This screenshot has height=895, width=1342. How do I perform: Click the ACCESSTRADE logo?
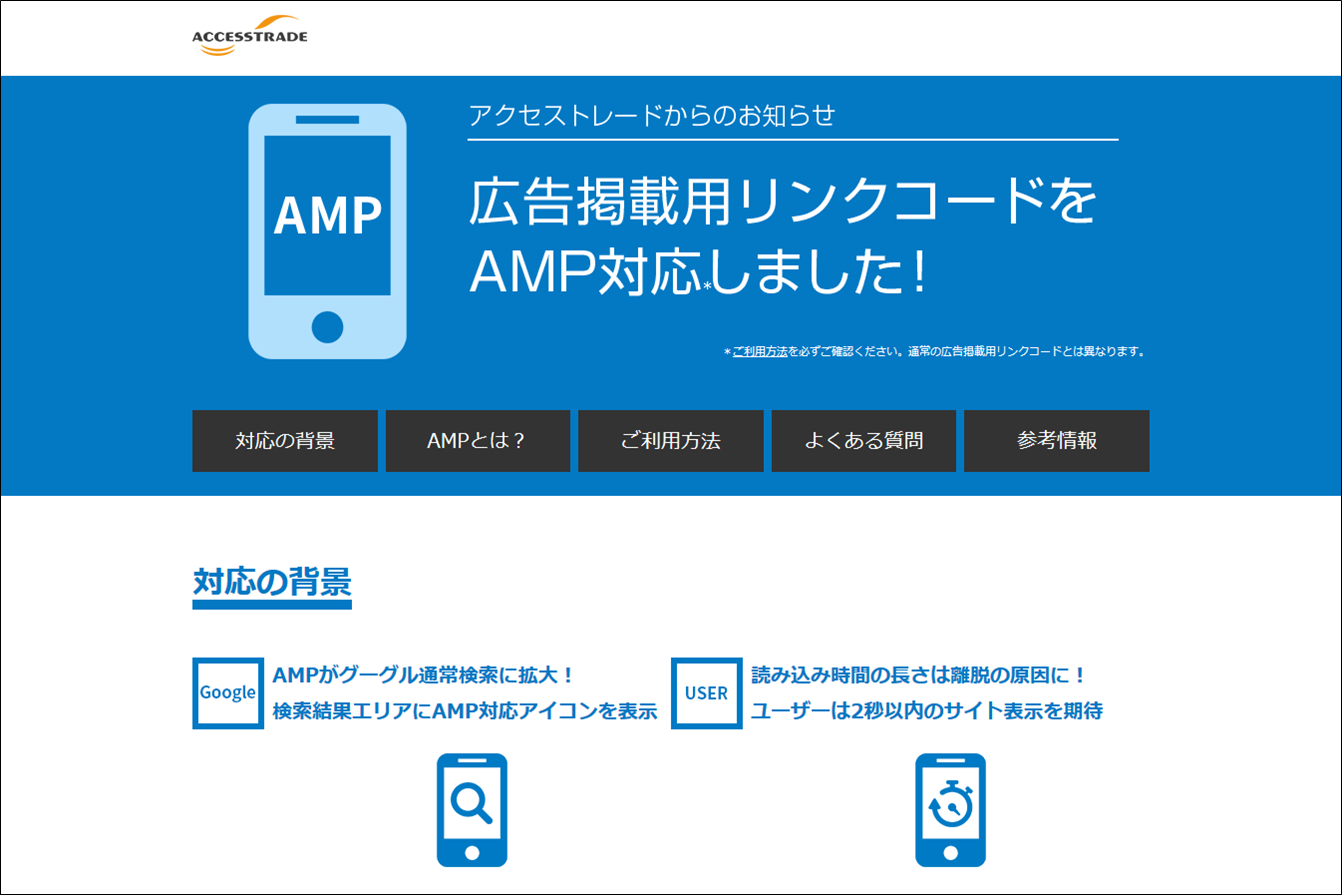250,36
